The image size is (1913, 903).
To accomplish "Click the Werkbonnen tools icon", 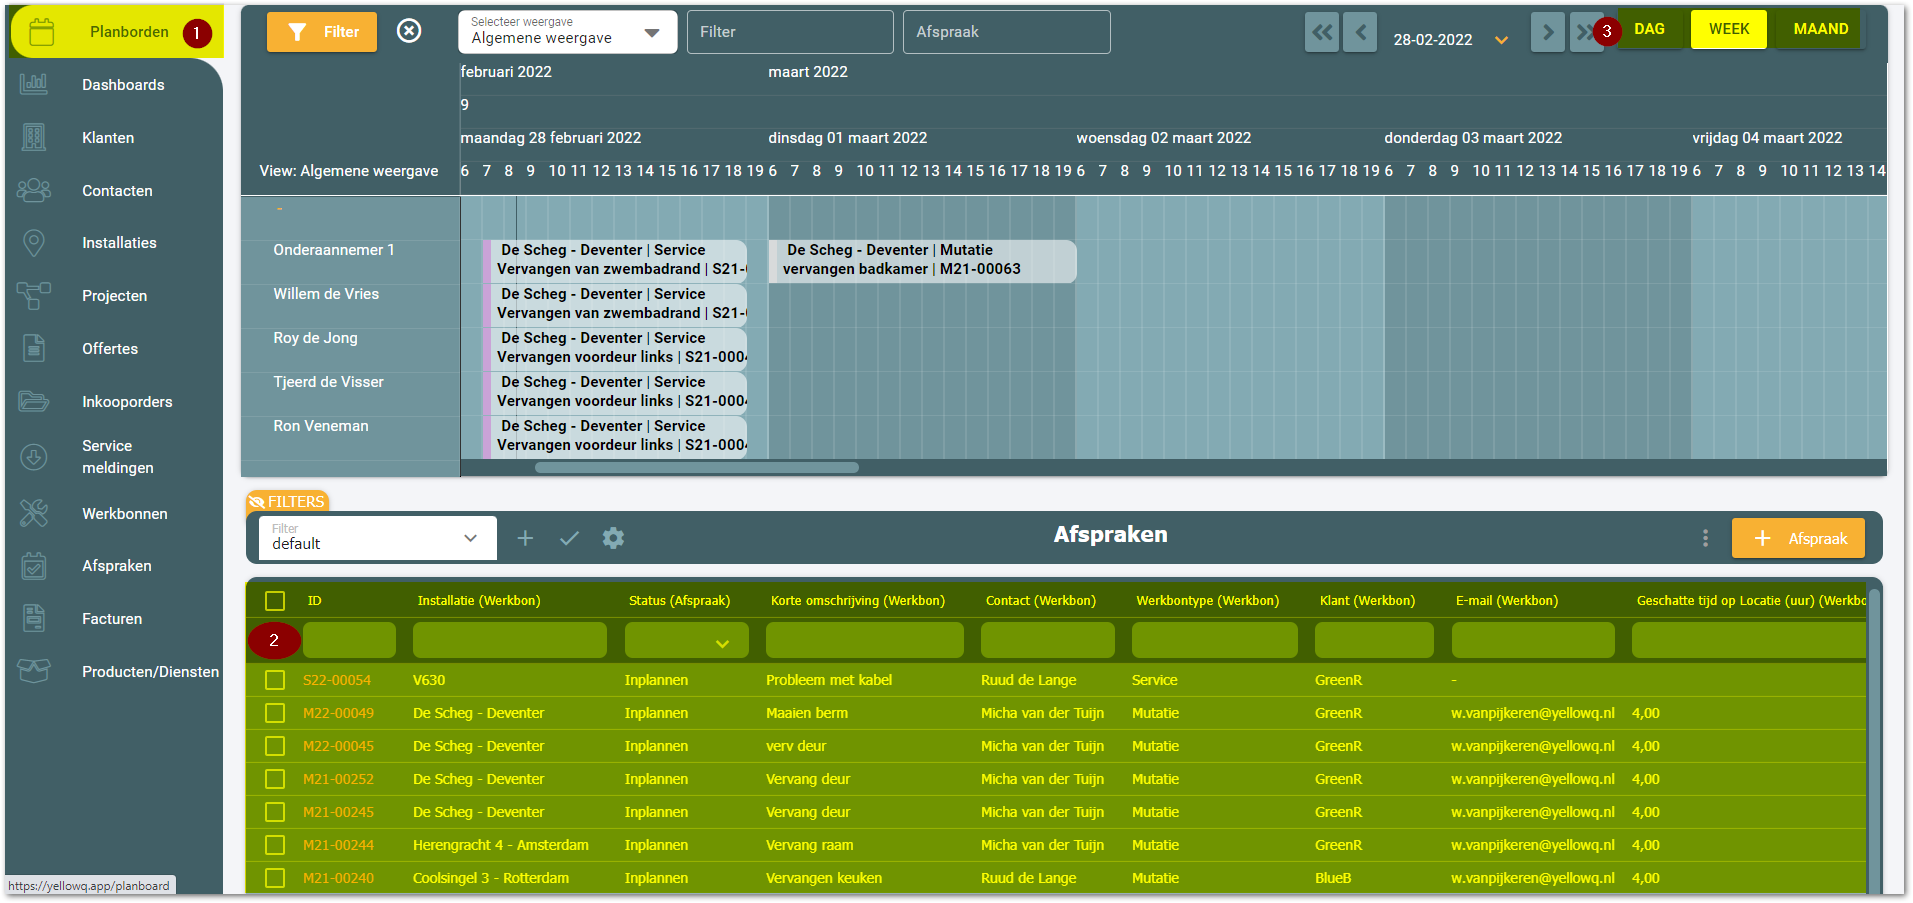I will (34, 513).
